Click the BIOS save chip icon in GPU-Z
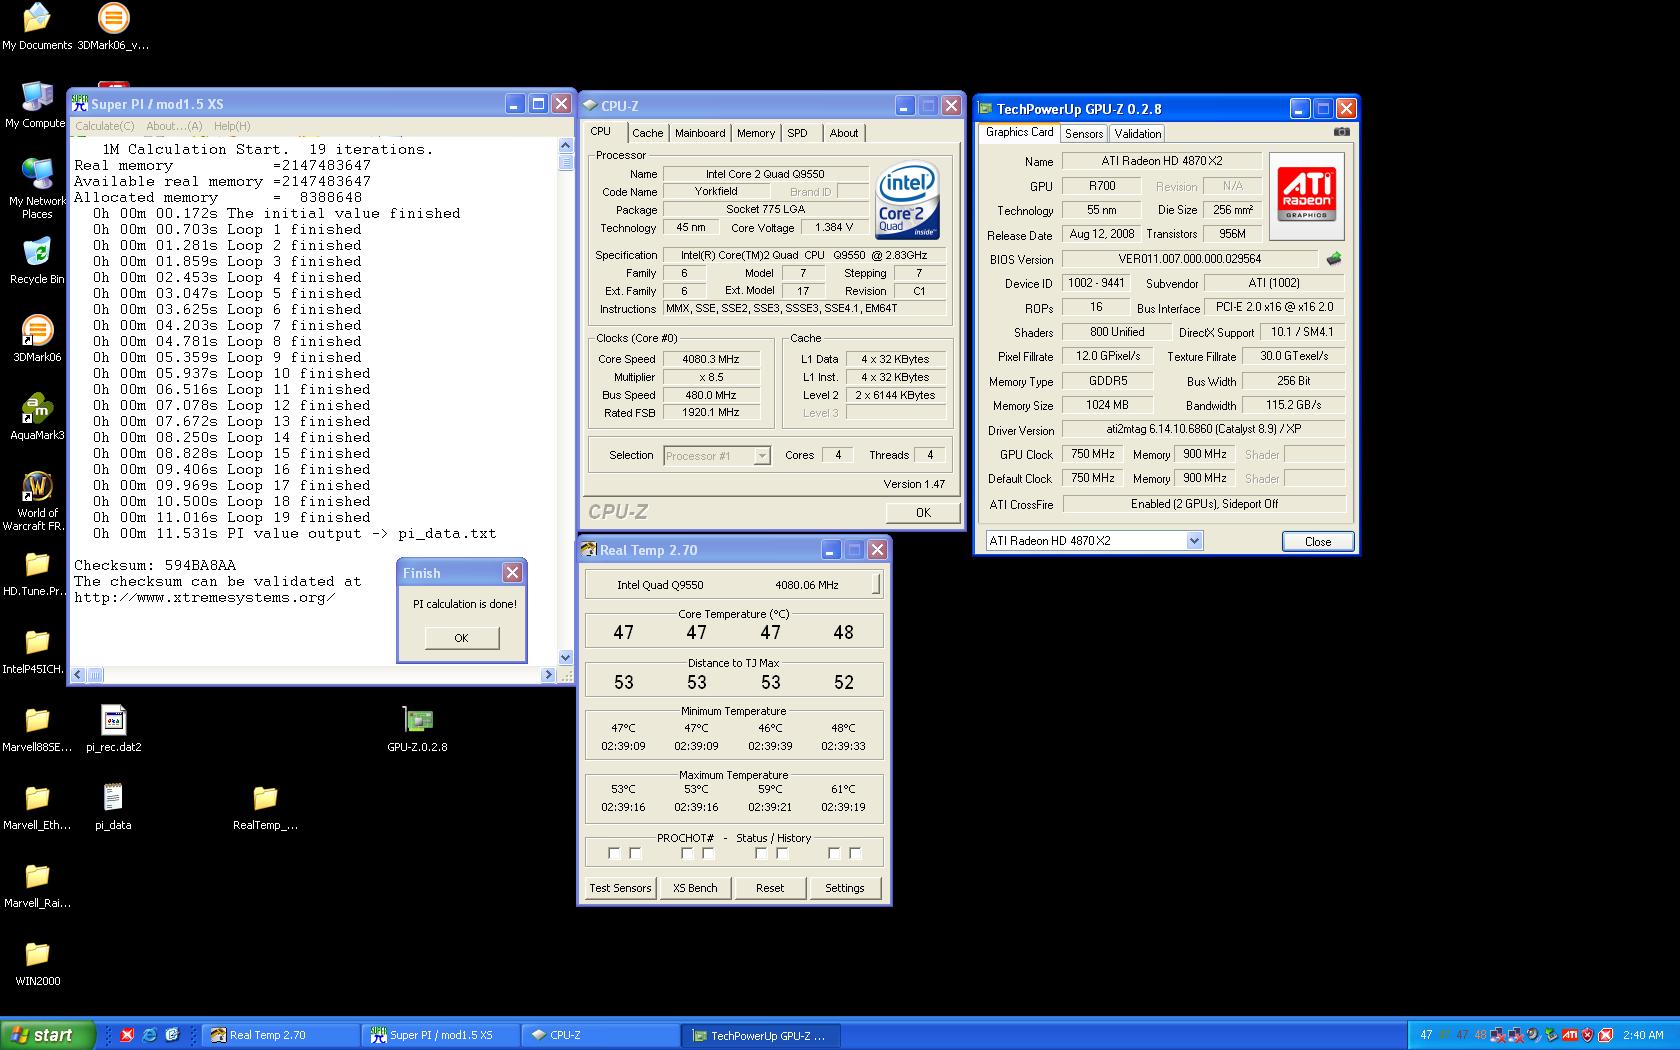Viewport: 1680px width, 1050px height. tap(1333, 259)
